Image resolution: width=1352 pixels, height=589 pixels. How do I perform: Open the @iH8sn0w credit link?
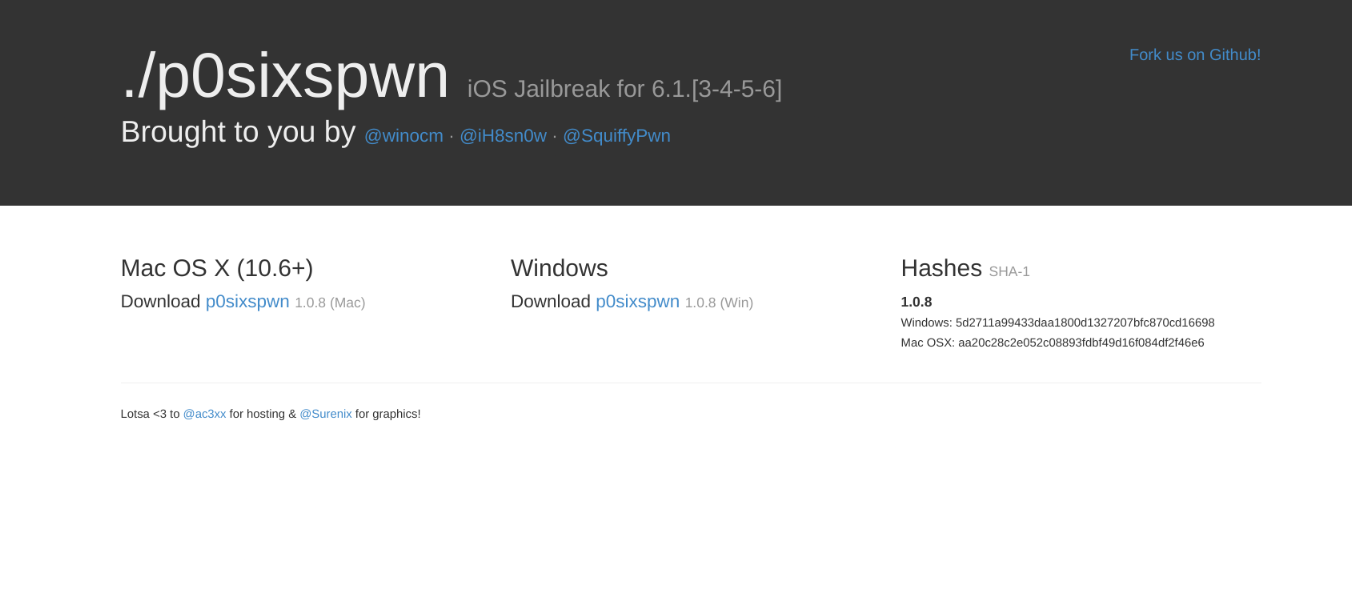pyautogui.click(x=503, y=136)
